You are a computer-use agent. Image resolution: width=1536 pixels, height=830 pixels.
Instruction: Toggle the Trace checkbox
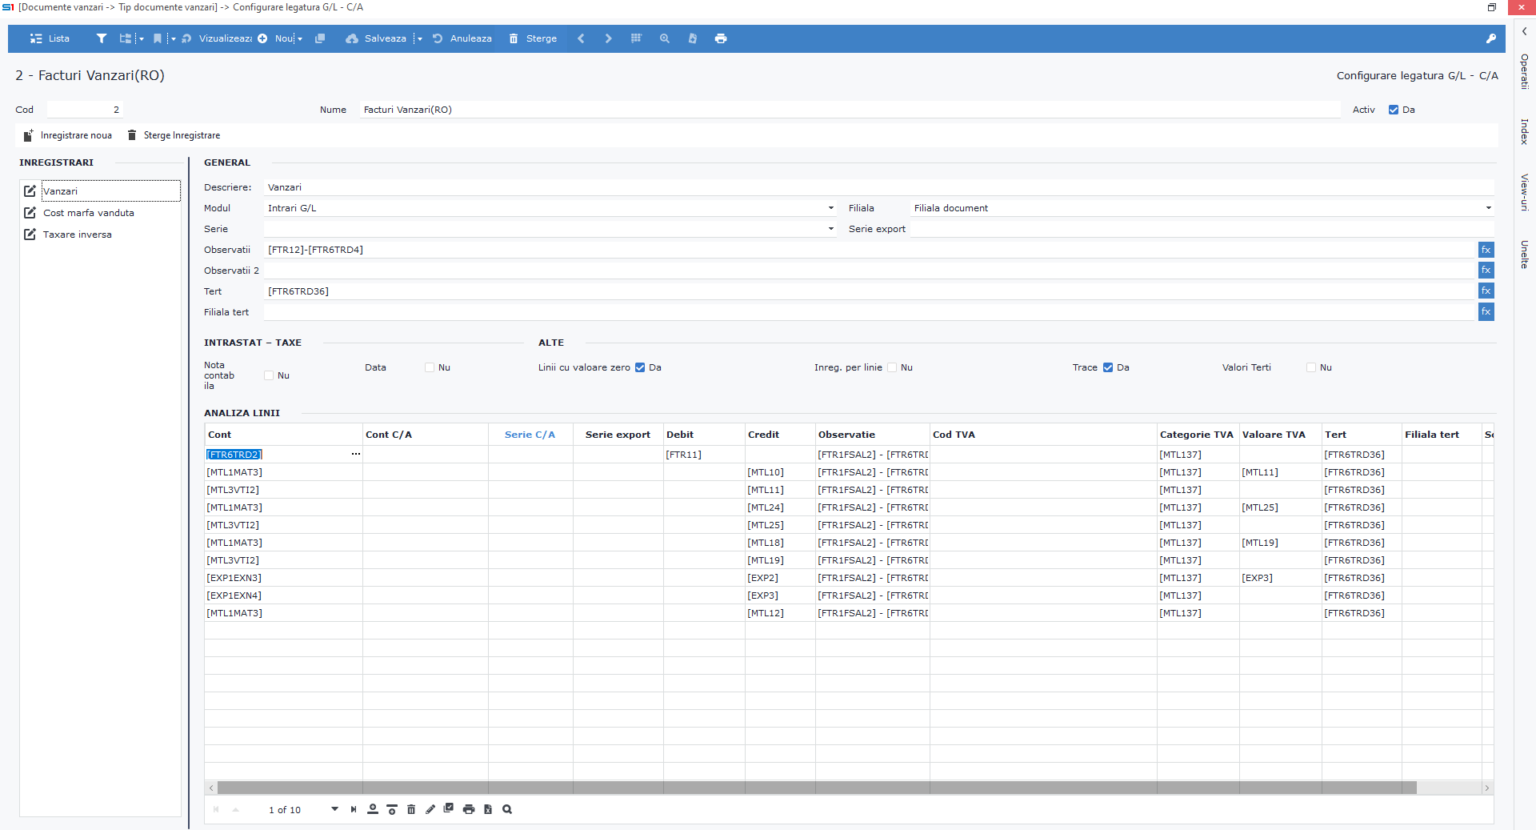[x=1108, y=368]
